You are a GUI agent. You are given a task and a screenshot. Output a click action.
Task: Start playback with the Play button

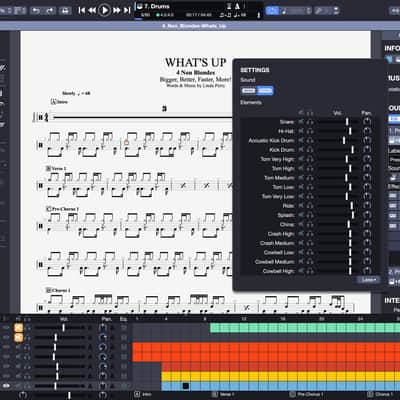(x=104, y=10)
